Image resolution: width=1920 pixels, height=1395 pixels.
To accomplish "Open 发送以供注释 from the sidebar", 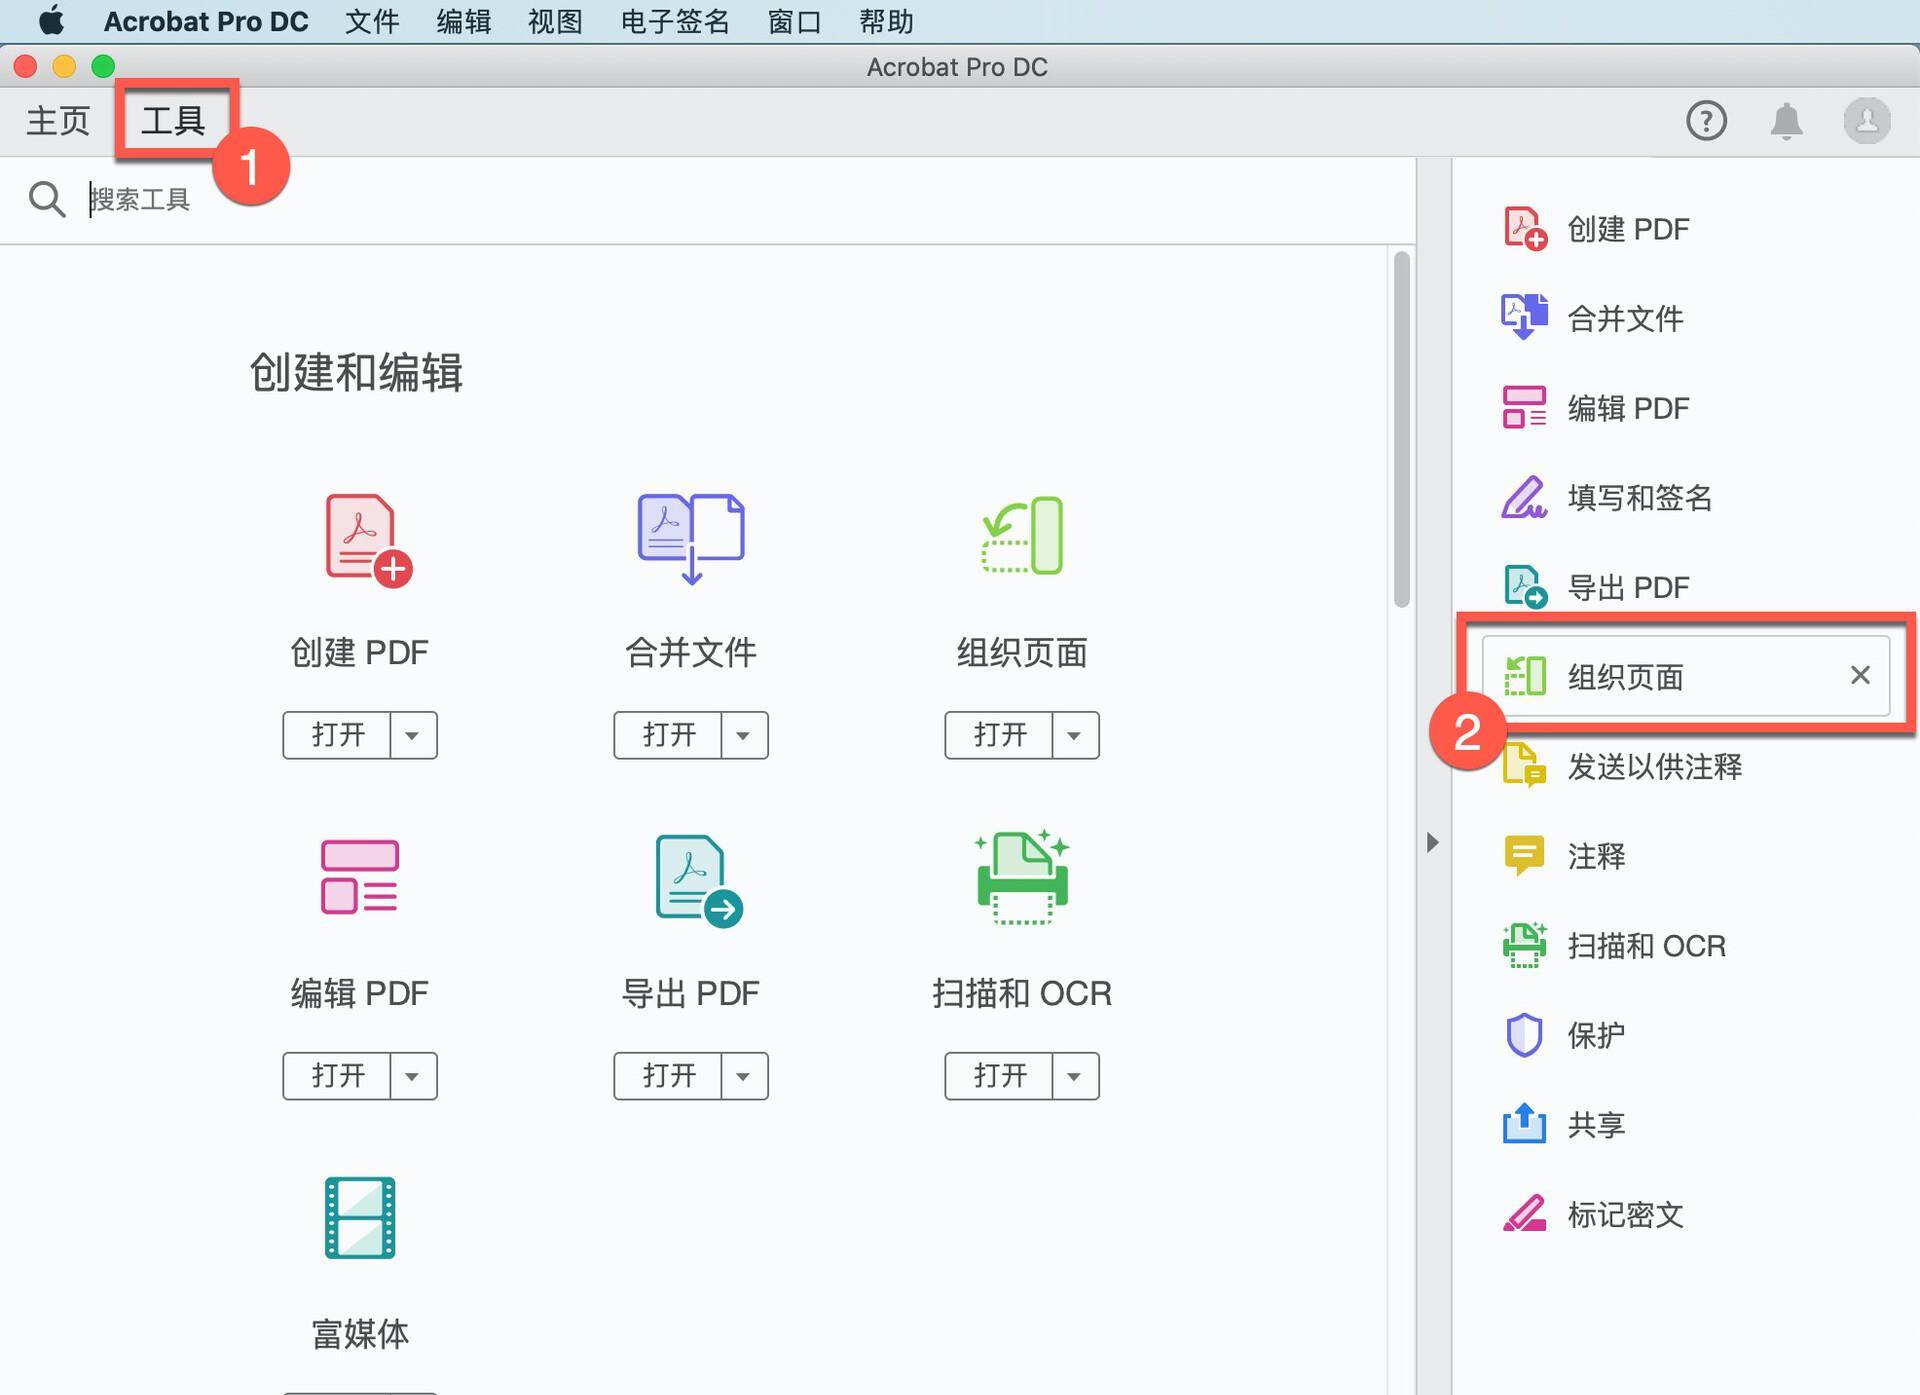I will coord(1652,767).
